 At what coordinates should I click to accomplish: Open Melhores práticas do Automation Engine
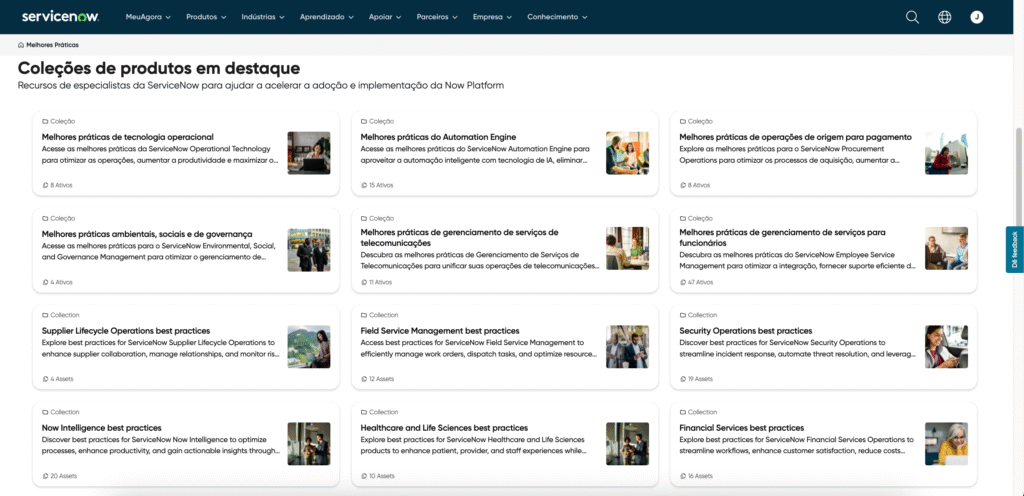438,137
